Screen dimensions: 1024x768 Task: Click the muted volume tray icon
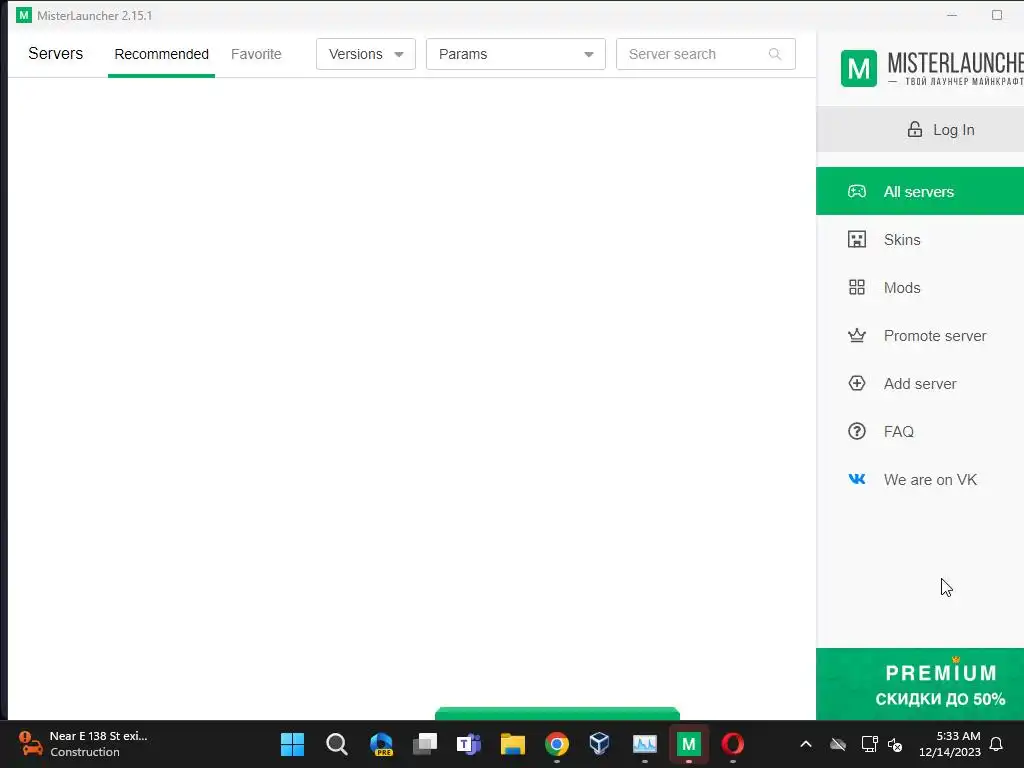[x=895, y=744]
